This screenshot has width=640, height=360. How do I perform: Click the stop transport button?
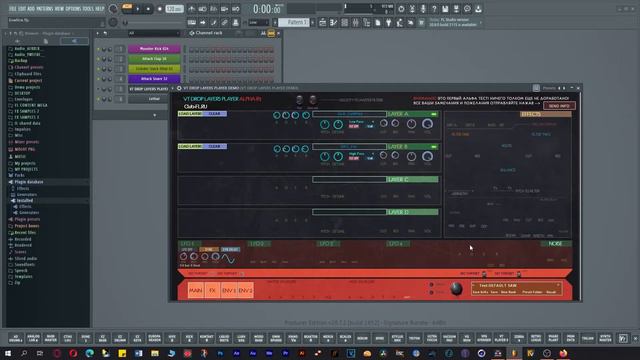point(148,9)
